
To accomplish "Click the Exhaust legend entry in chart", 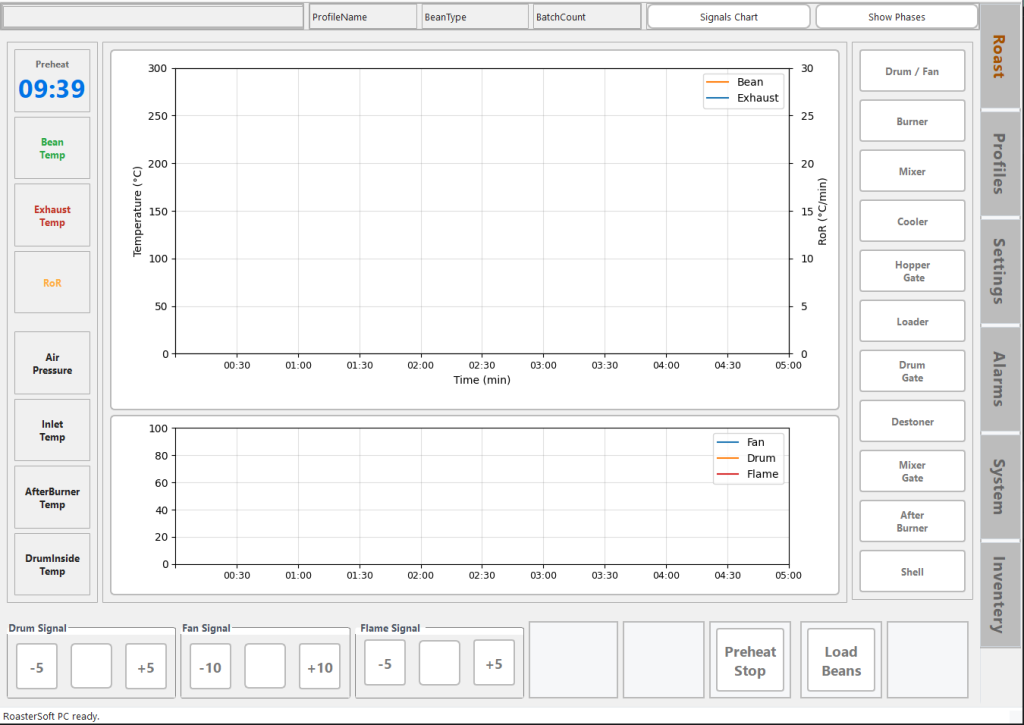I will click(x=743, y=98).
